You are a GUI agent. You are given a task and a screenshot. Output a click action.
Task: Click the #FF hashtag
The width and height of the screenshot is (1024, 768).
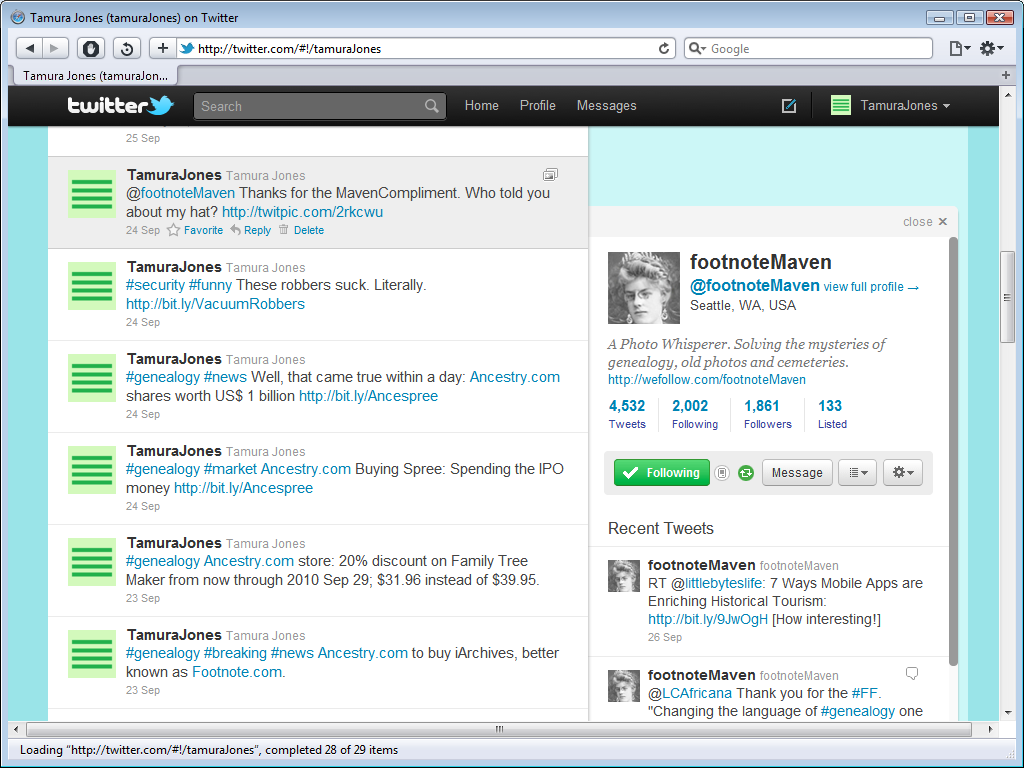(865, 694)
